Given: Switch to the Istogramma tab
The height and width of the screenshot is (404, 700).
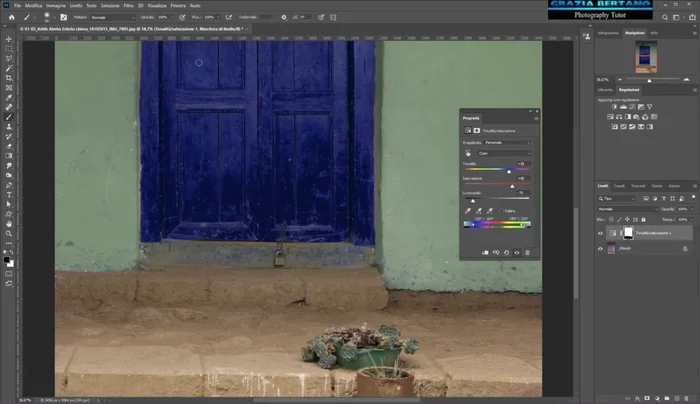Looking at the screenshot, I should pyautogui.click(x=609, y=33).
